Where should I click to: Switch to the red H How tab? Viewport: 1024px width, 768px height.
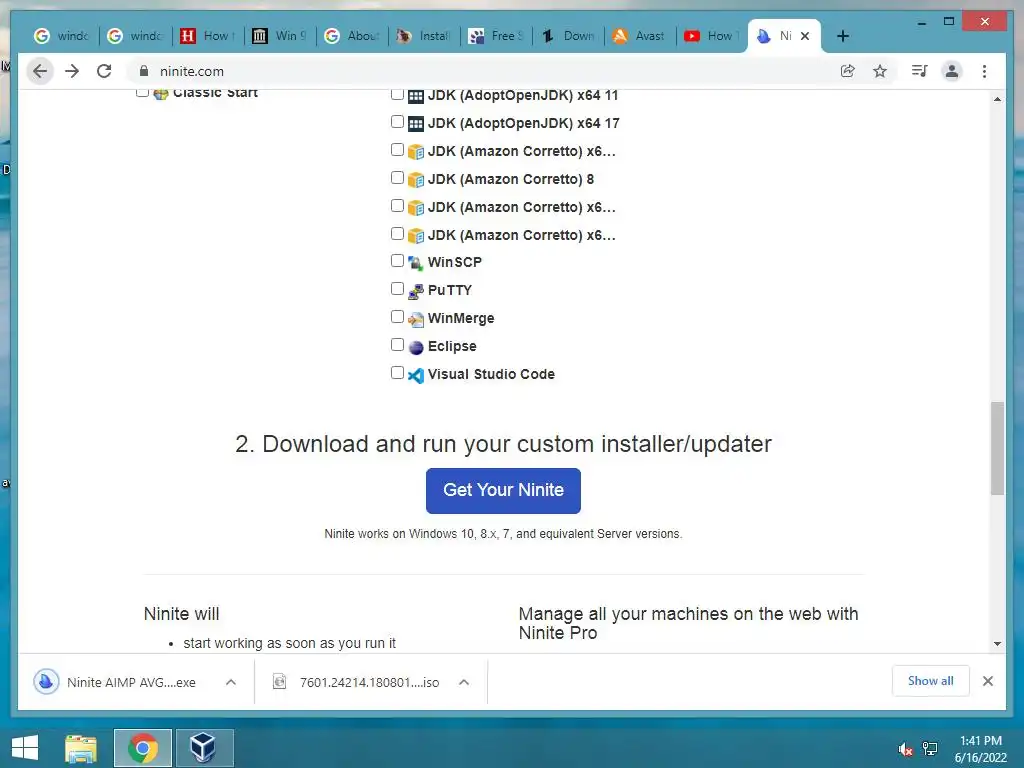pos(208,36)
